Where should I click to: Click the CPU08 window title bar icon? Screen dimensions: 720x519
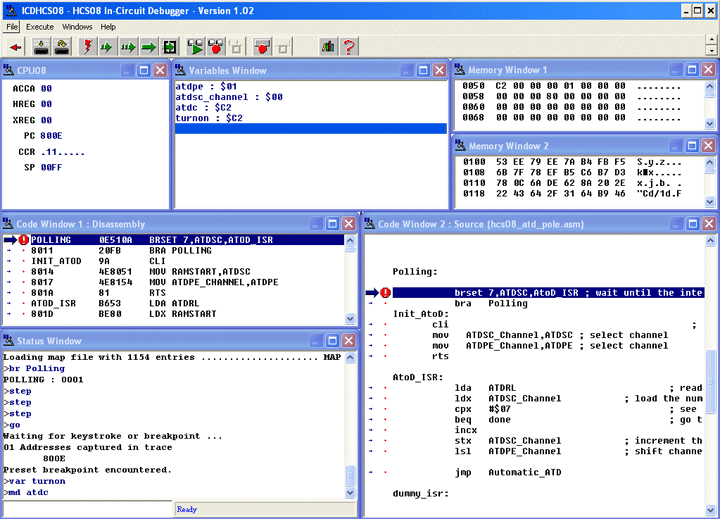[9, 70]
